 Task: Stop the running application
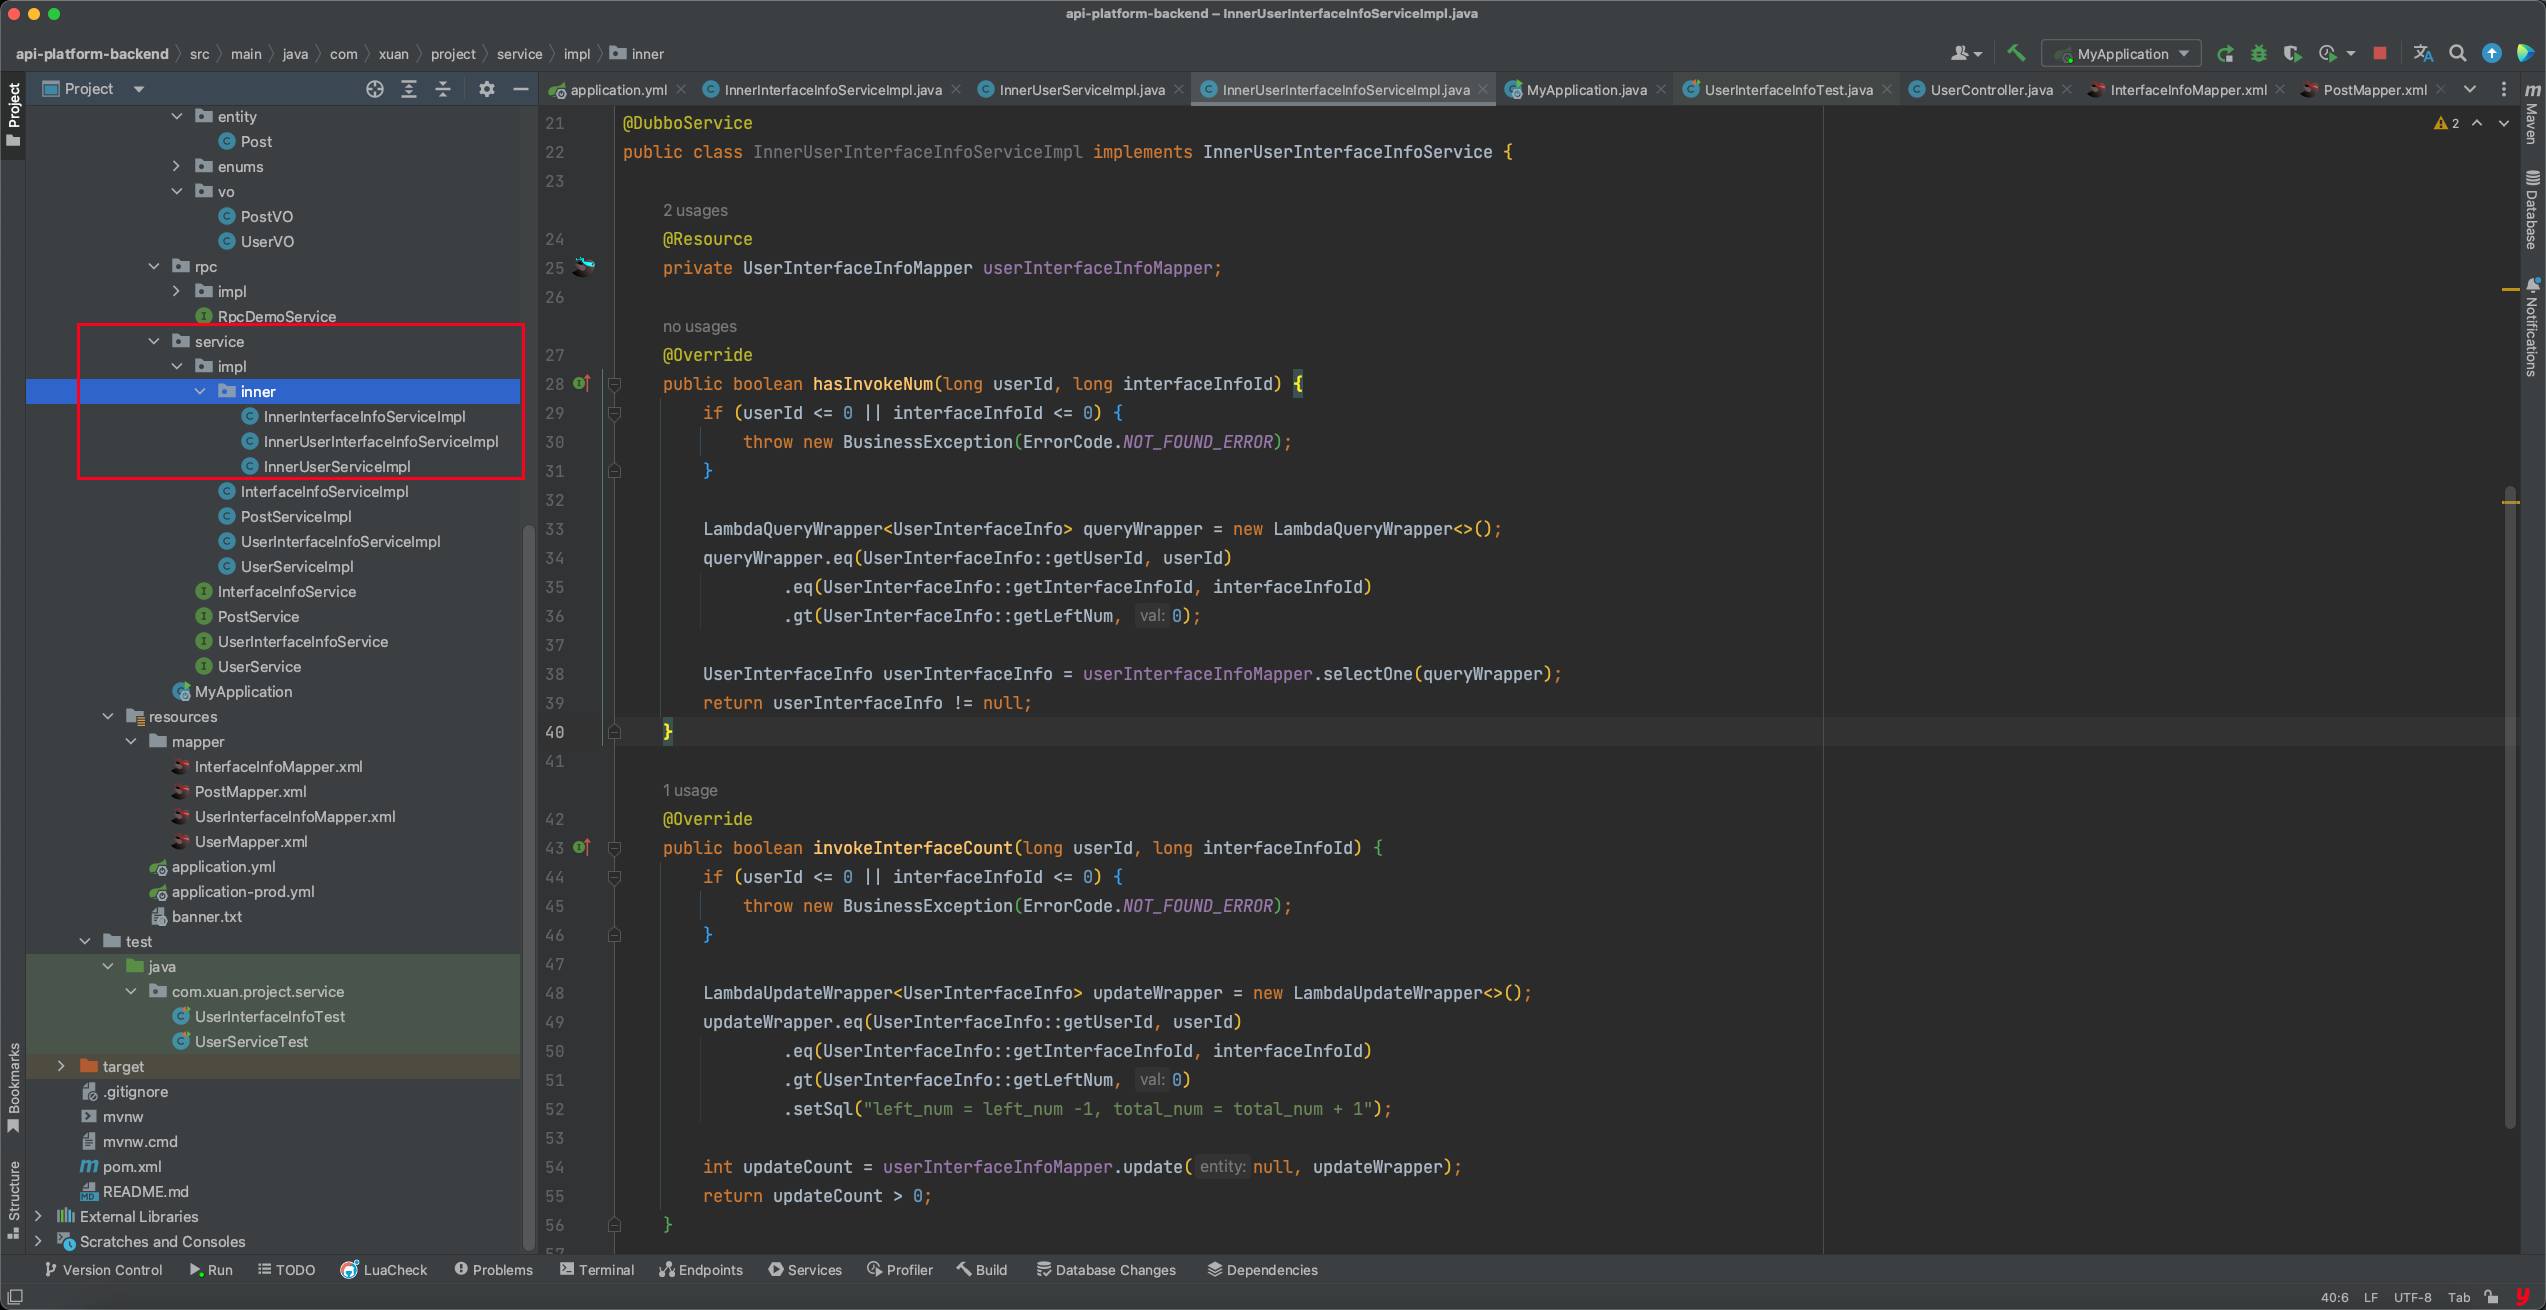[x=2380, y=54]
